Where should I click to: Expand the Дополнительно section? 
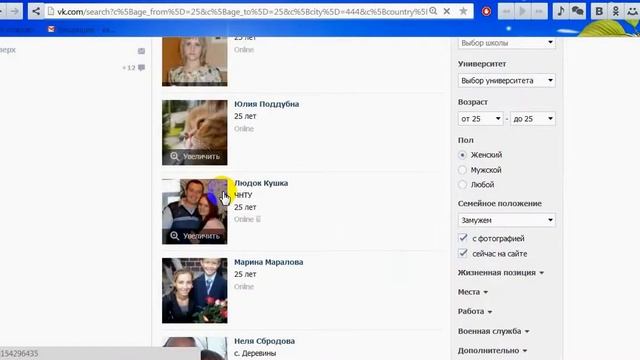click(492, 351)
